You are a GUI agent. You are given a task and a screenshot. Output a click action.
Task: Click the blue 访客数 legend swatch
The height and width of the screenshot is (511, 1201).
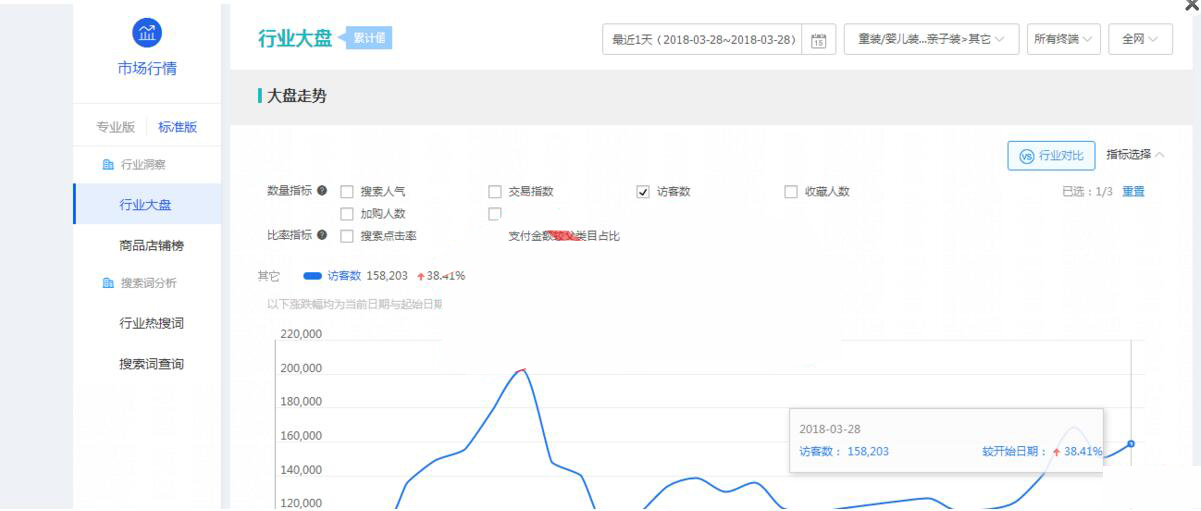(312, 276)
